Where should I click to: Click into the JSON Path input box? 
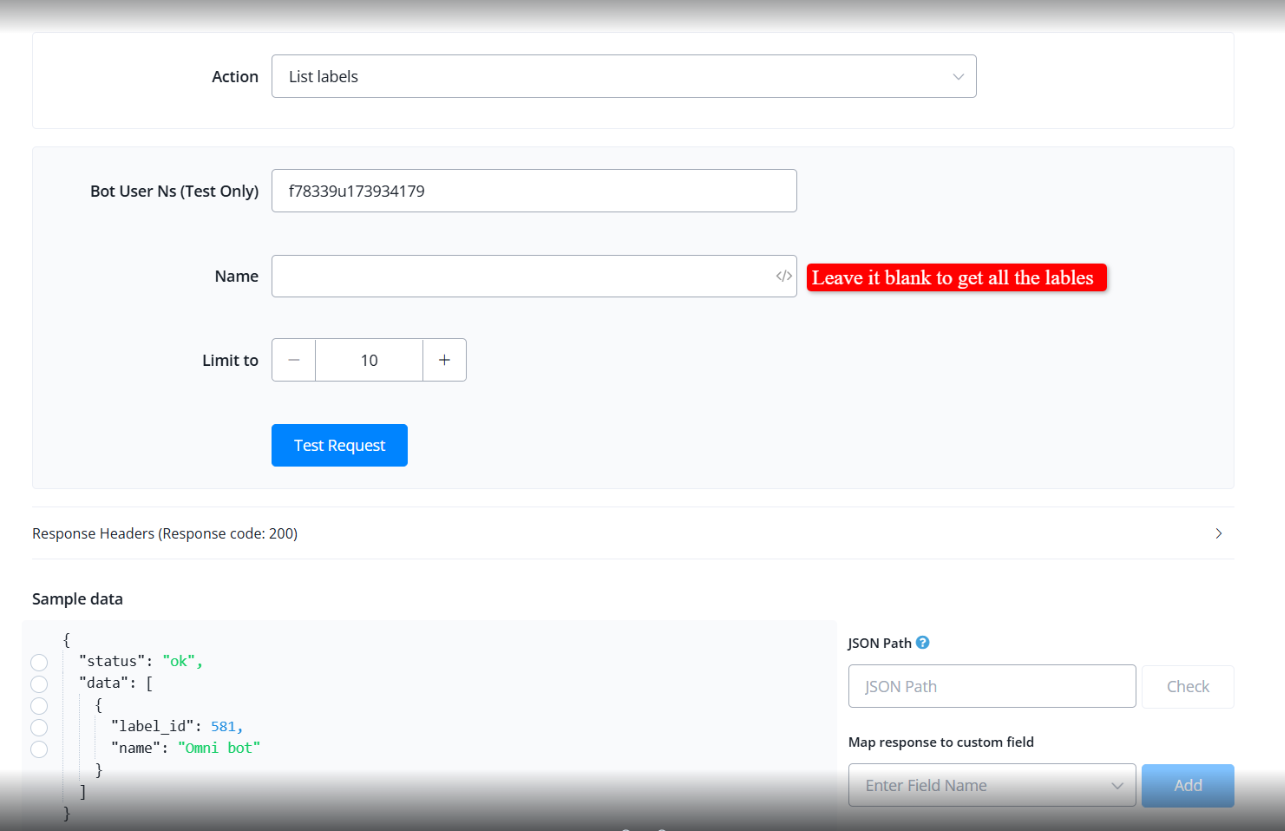(x=991, y=686)
